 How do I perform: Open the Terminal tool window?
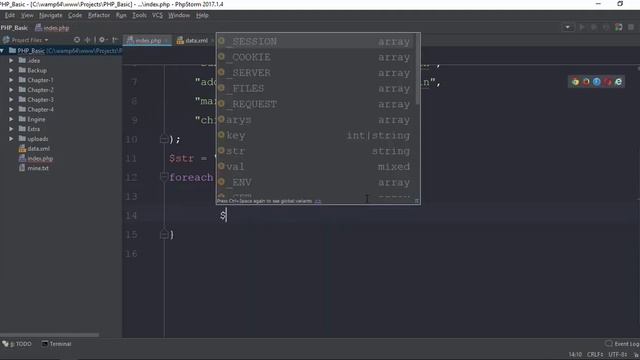56,344
